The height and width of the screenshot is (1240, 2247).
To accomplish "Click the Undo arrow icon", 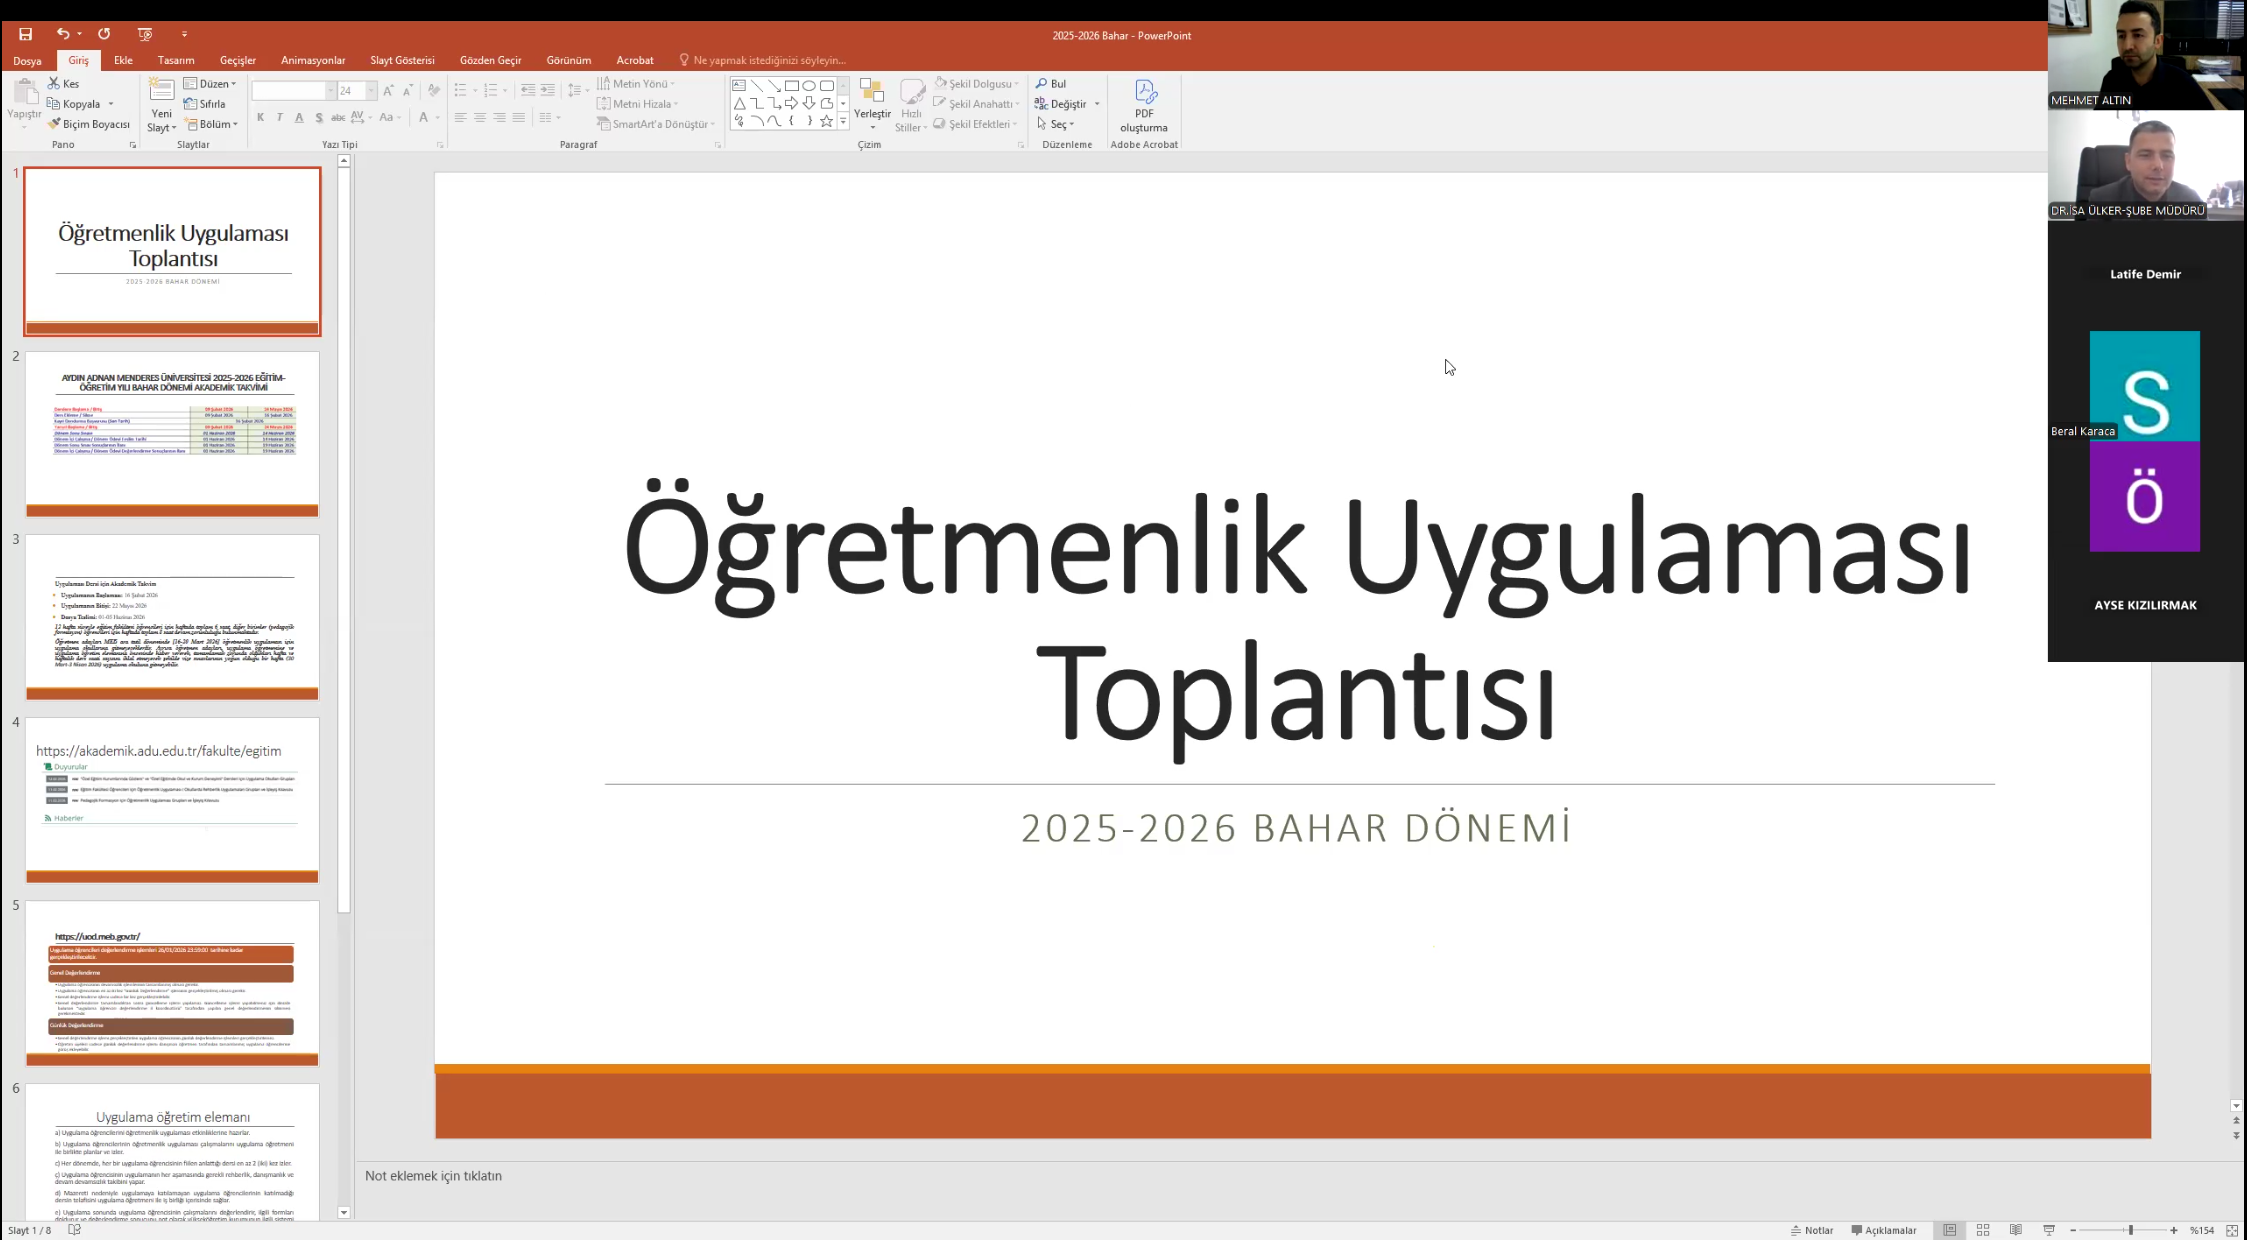I will [x=62, y=34].
